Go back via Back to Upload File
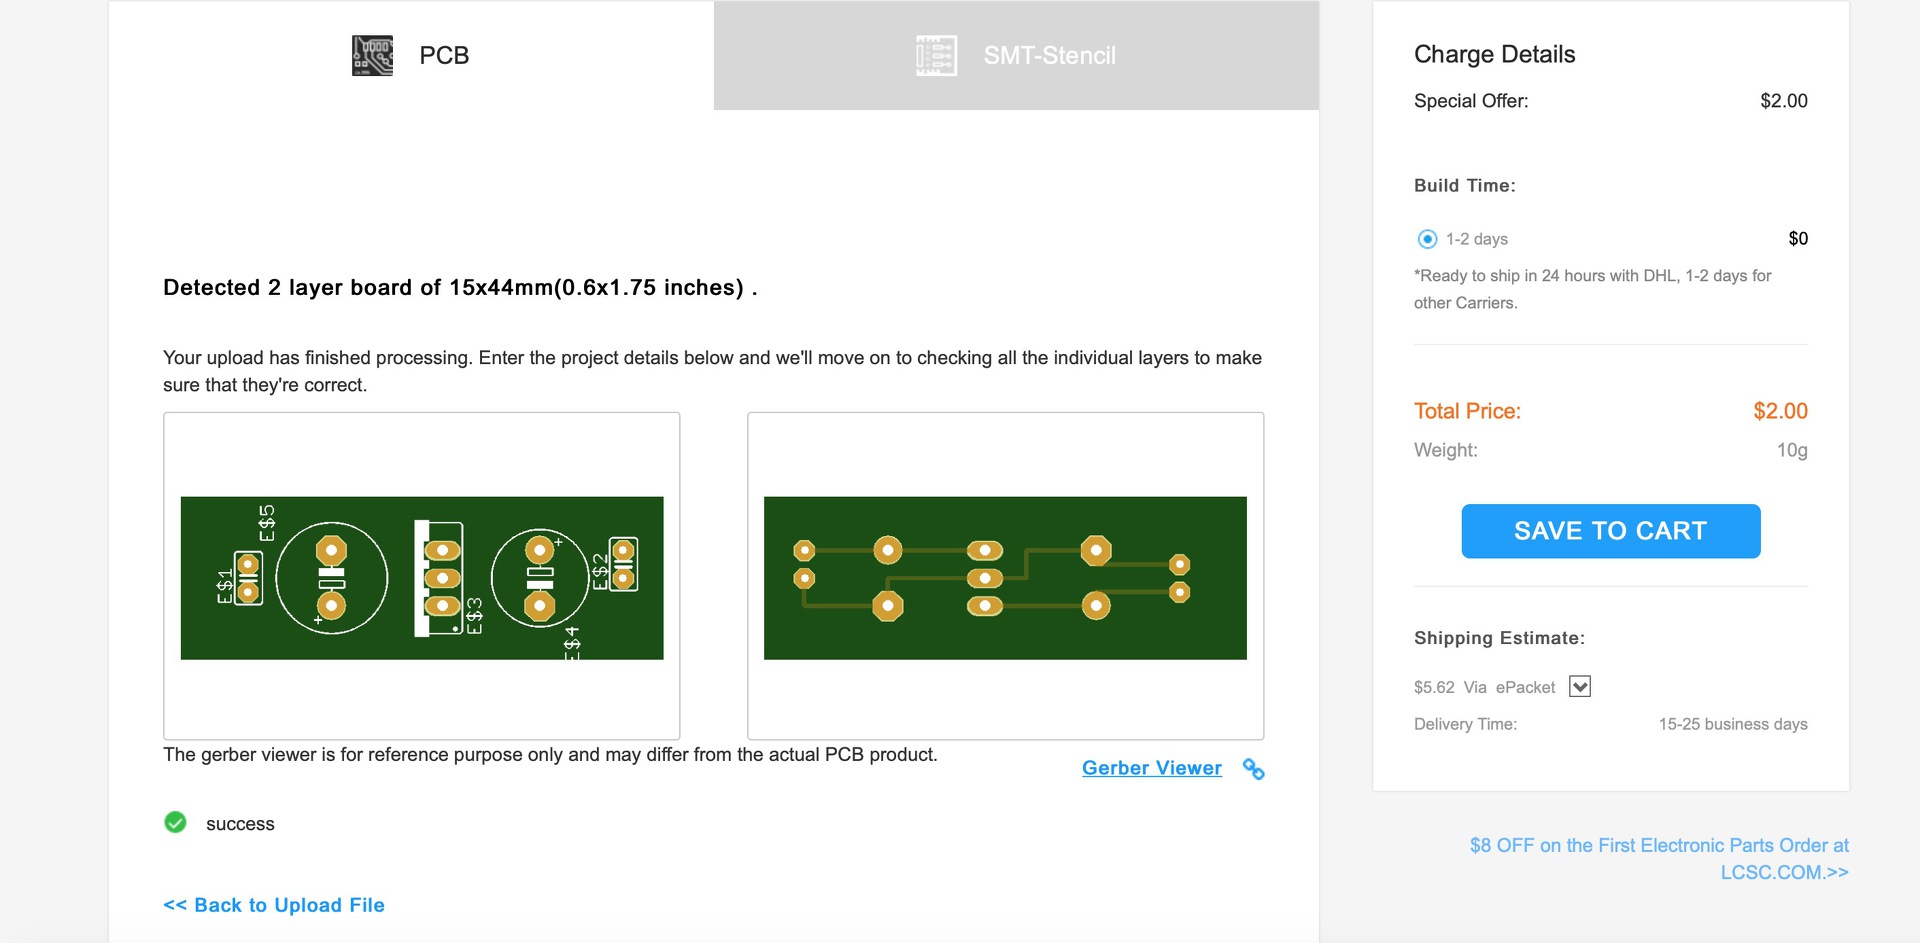 point(274,905)
